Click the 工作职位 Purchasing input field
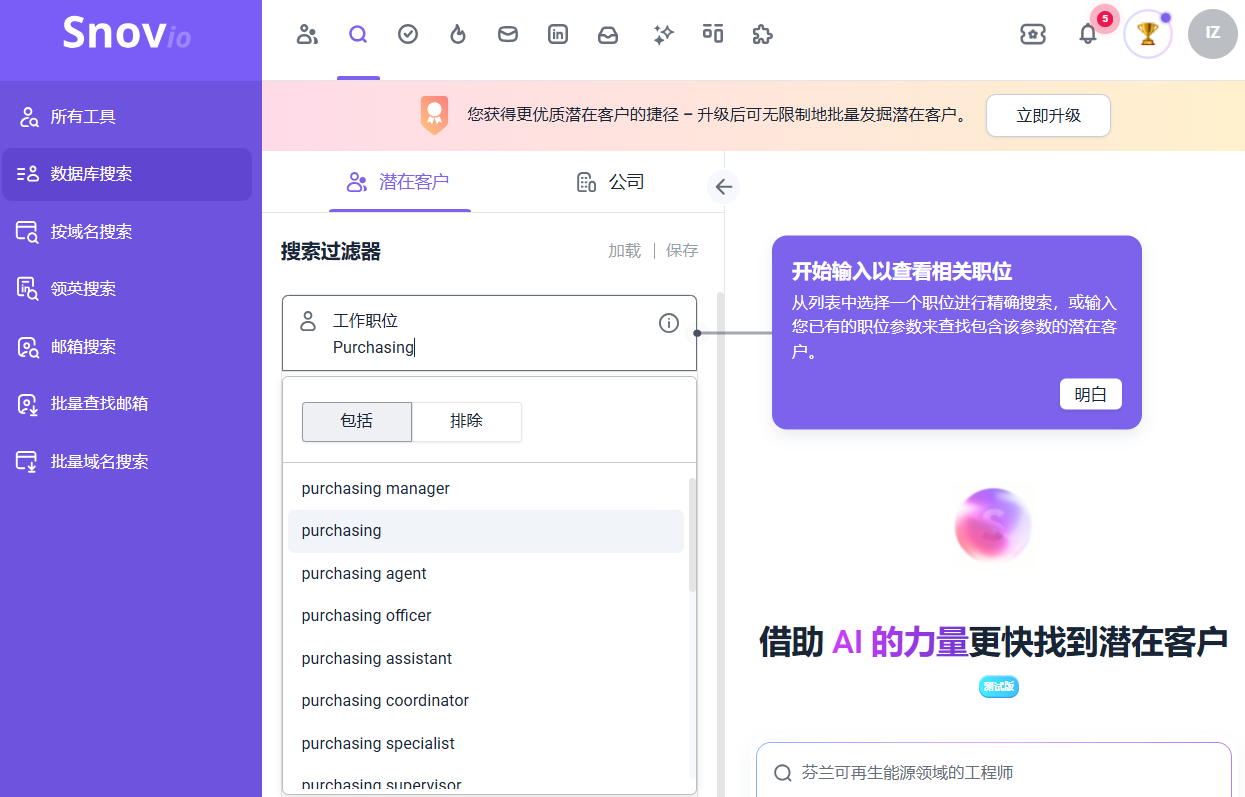The height and width of the screenshot is (797, 1245). click(489, 333)
